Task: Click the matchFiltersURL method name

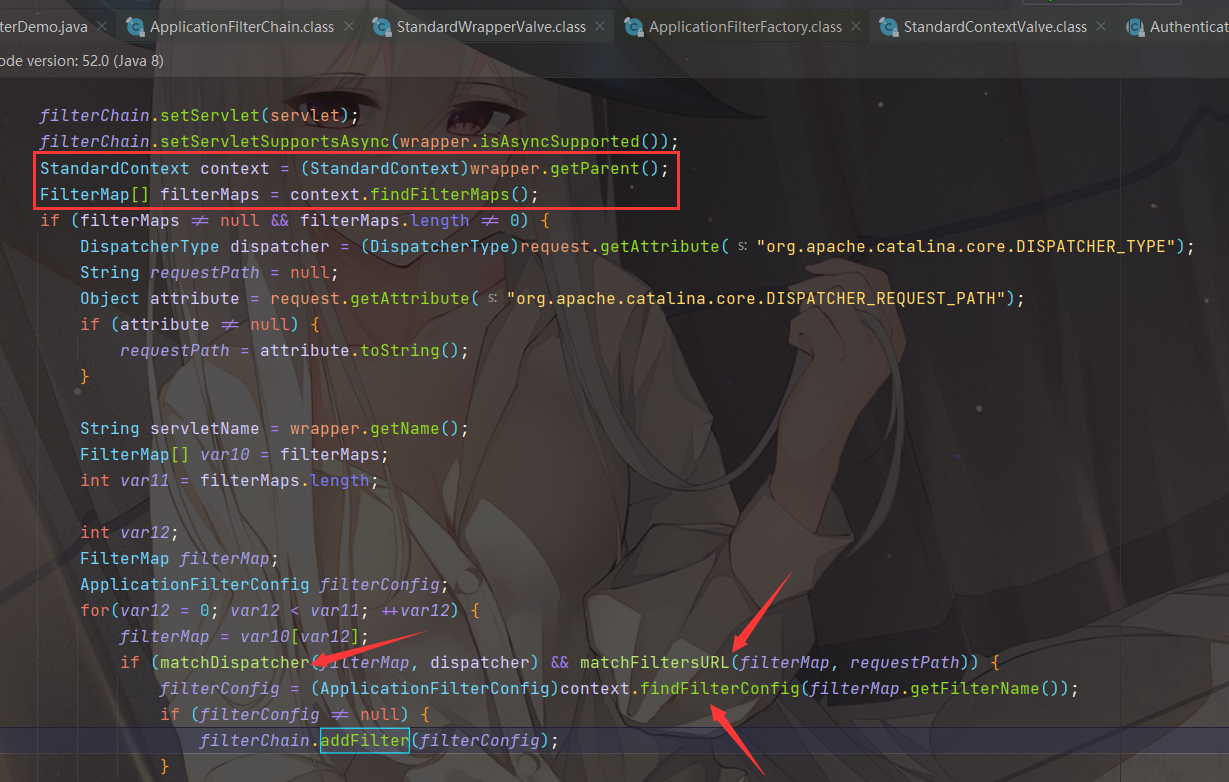Action: (655, 662)
